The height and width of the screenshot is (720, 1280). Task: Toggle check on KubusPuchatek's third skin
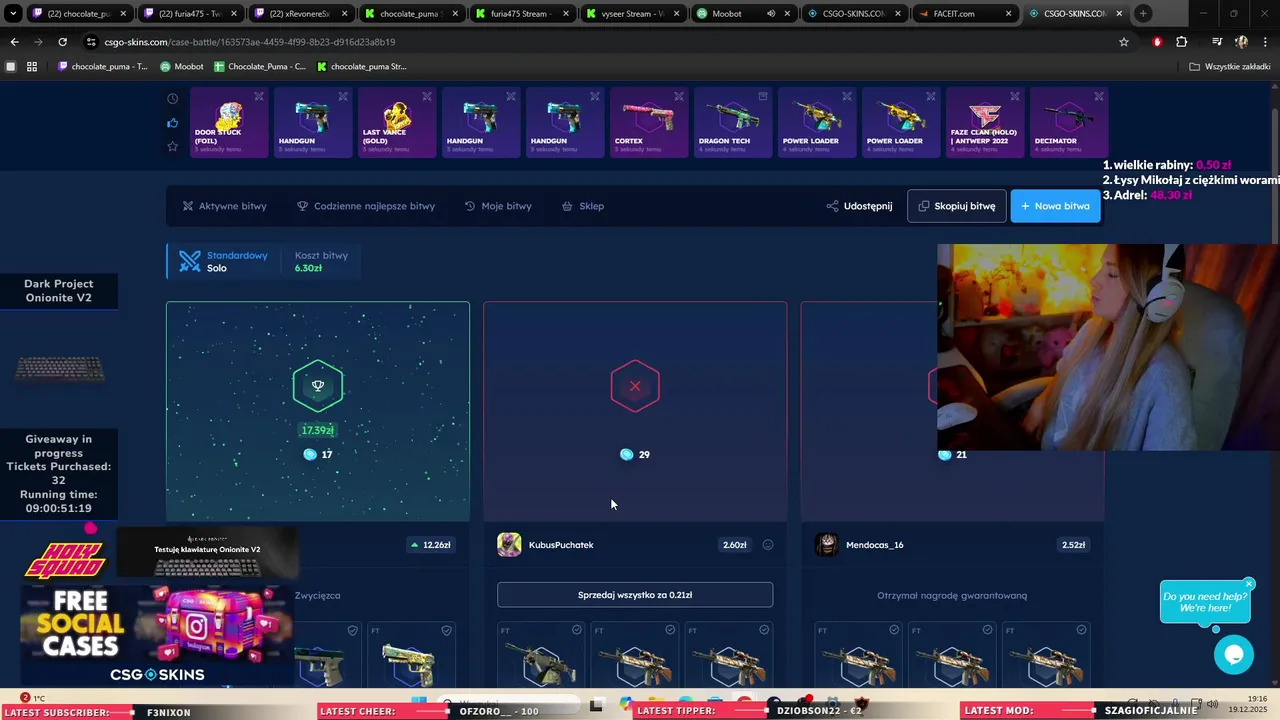click(x=764, y=630)
